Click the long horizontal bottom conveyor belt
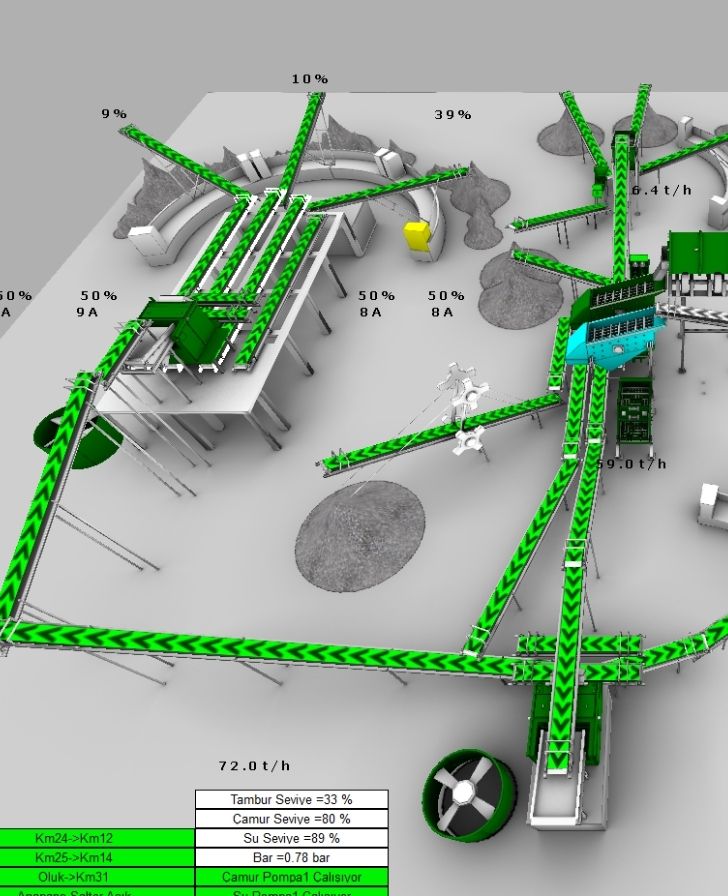This screenshot has width=728, height=896. [250, 651]
